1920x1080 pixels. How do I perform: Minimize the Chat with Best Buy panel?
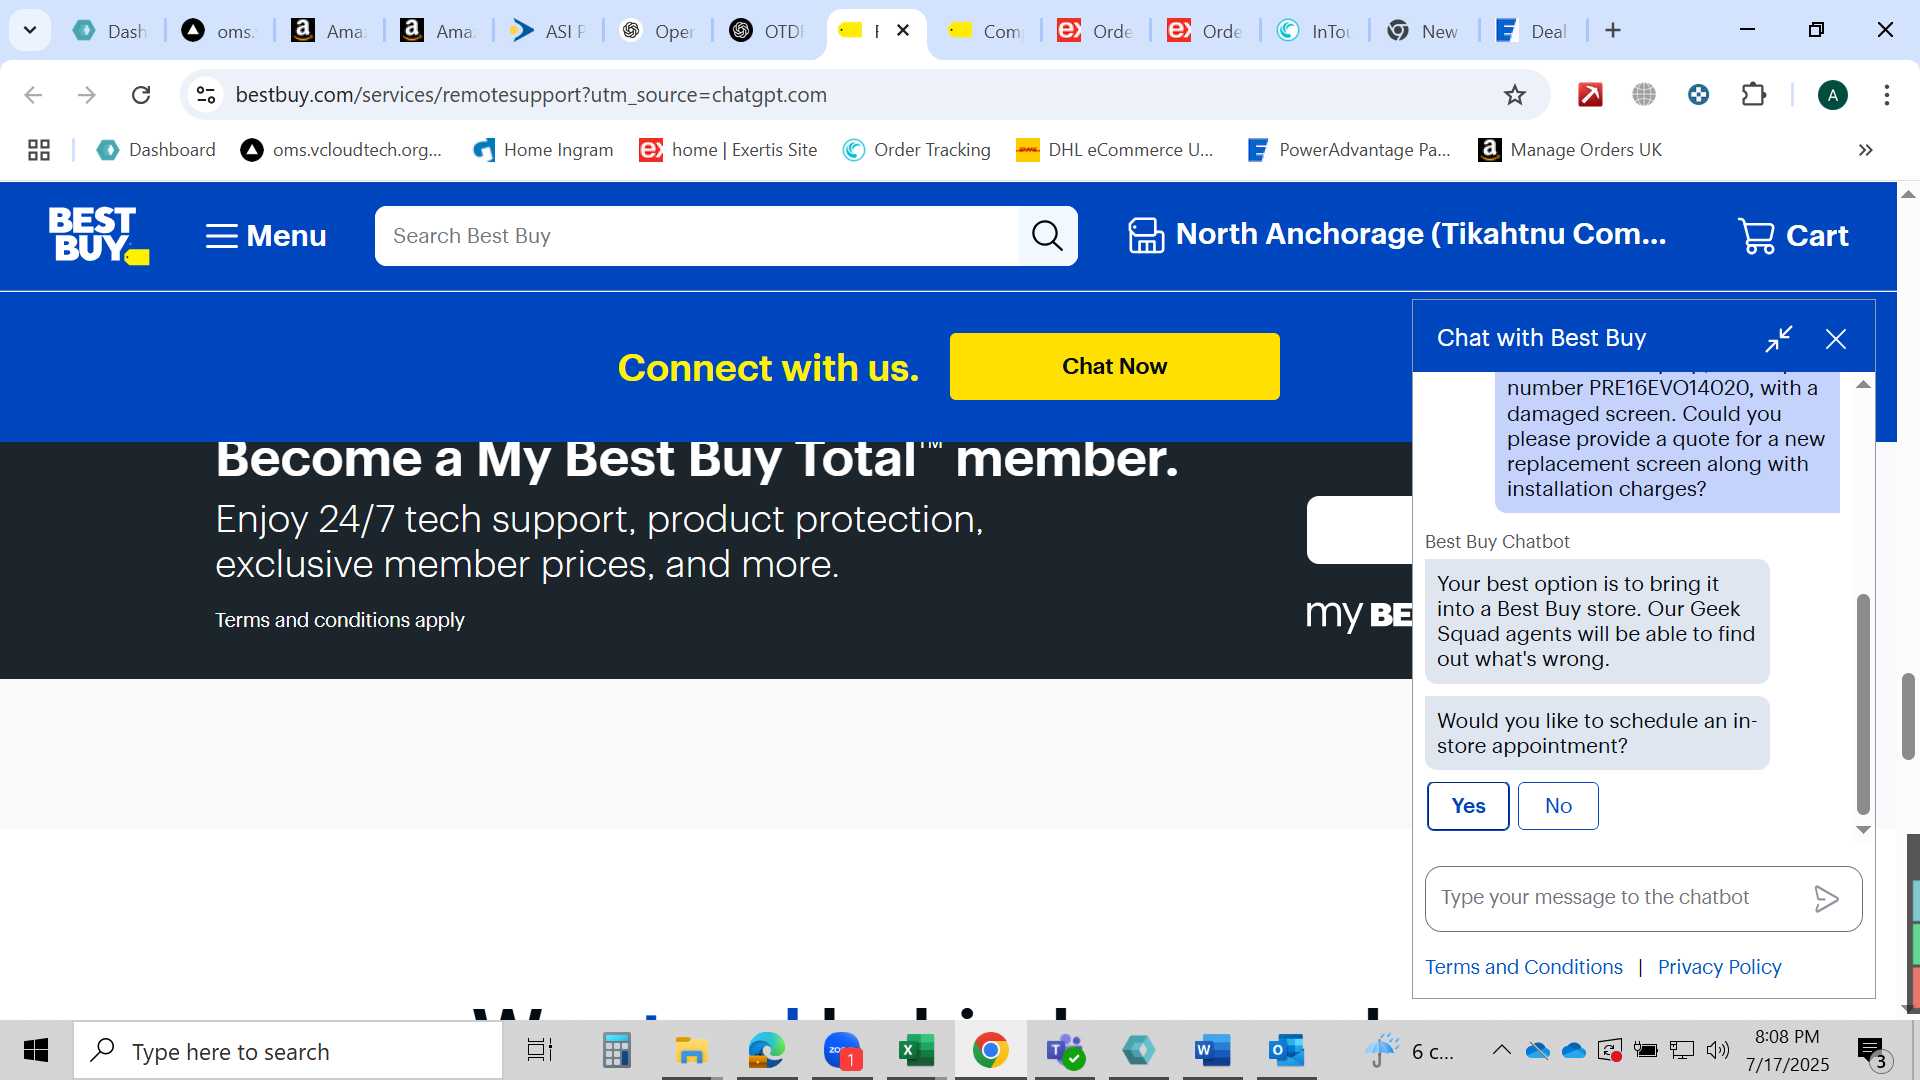(1779, 339)
